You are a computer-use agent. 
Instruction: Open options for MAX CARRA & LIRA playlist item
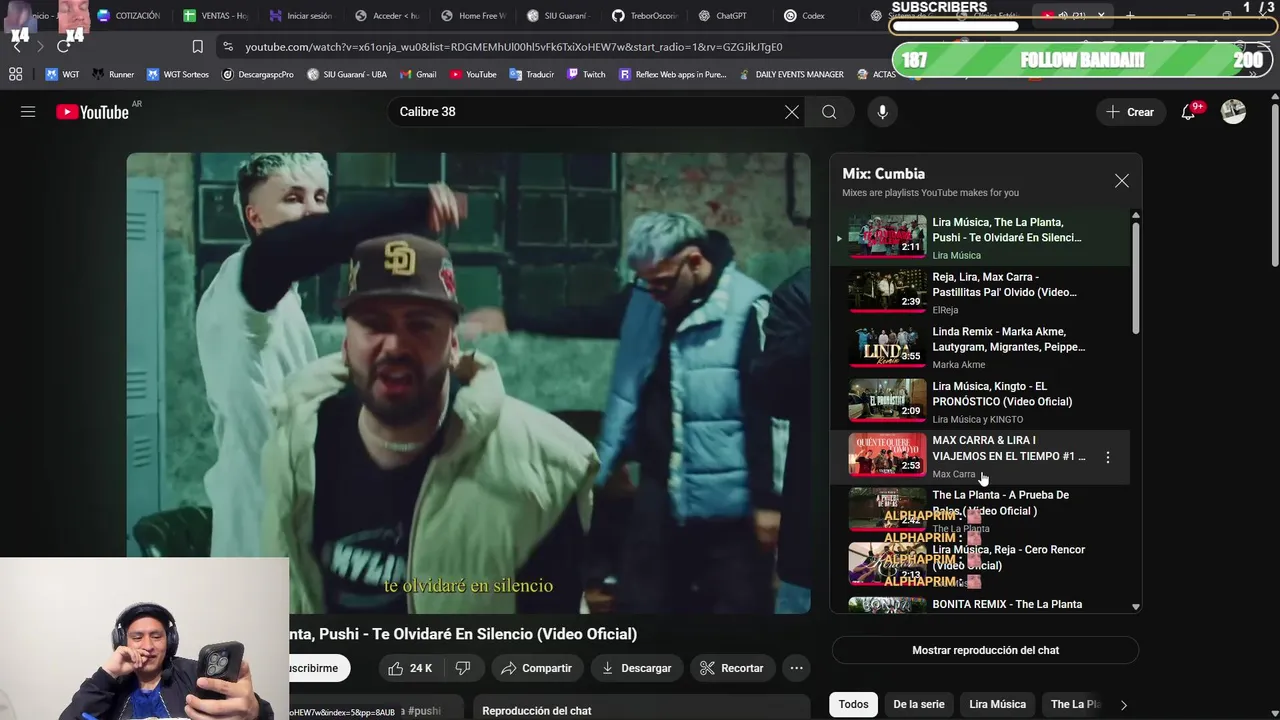pyautogui.click(x=1107, y=457)
